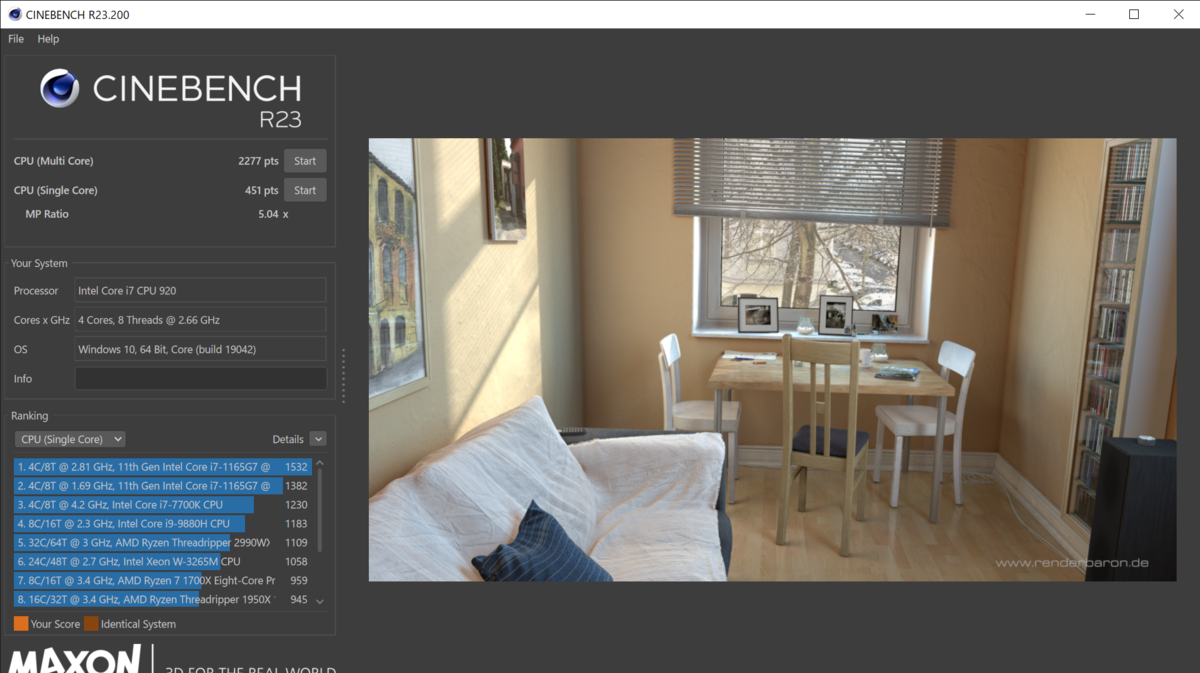Screen dimensions: 1200x673
Task: Click the Cinebench logo sphere icon
Action: pos(60,89)
